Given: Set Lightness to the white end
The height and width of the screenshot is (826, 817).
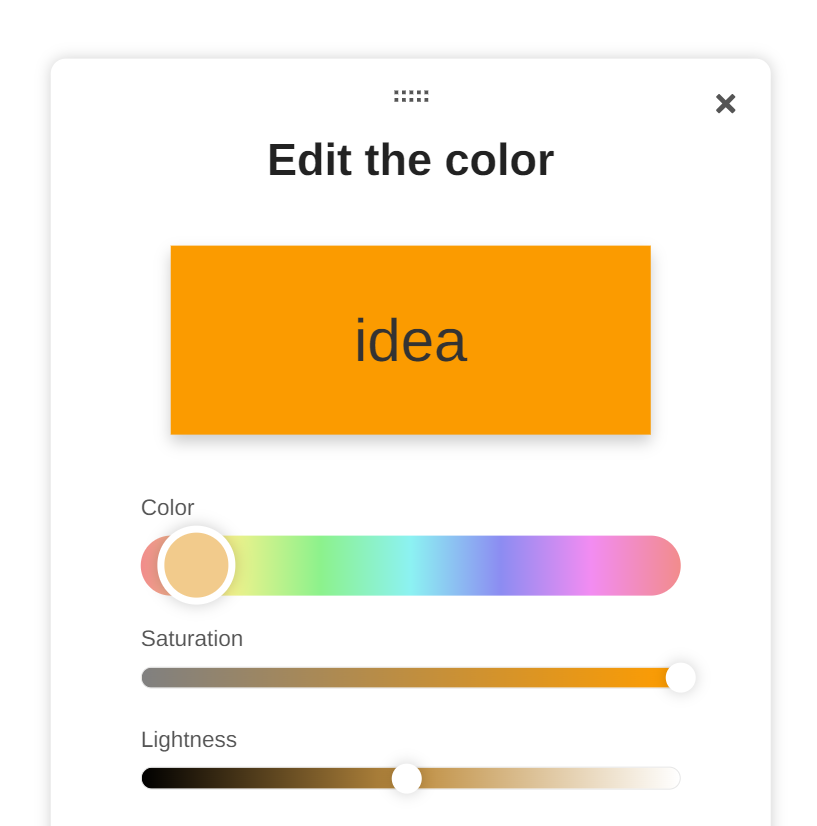Looking at the screenshot, I should coord(675,778).
